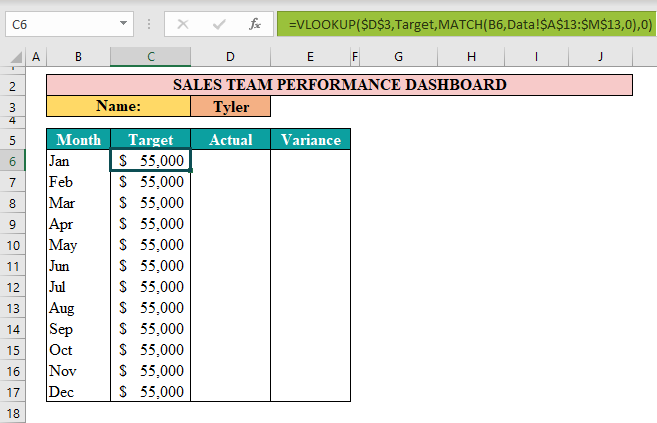Viewport: 657px width, 423px height.
Task: Select Oct target $55,000 cell
Action: [150, 350]
